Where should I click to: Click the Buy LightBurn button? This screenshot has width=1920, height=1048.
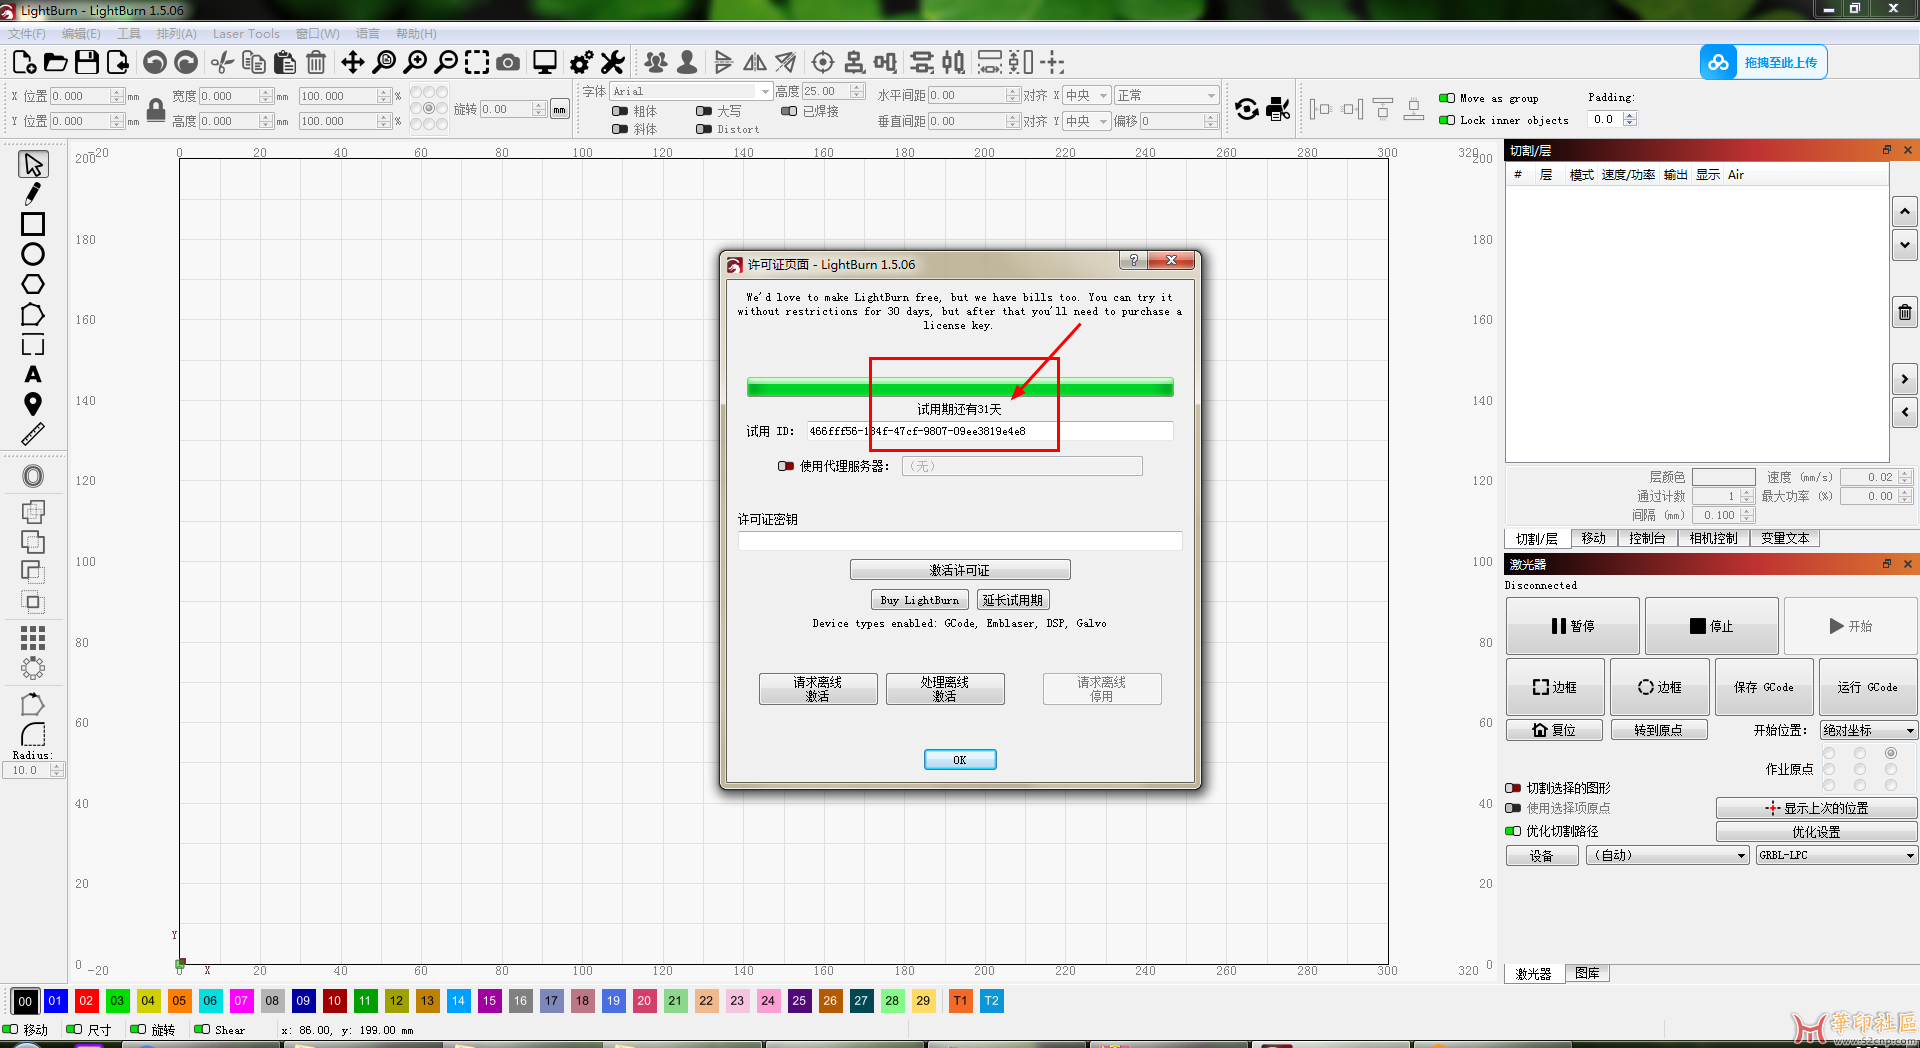point(920,600)
